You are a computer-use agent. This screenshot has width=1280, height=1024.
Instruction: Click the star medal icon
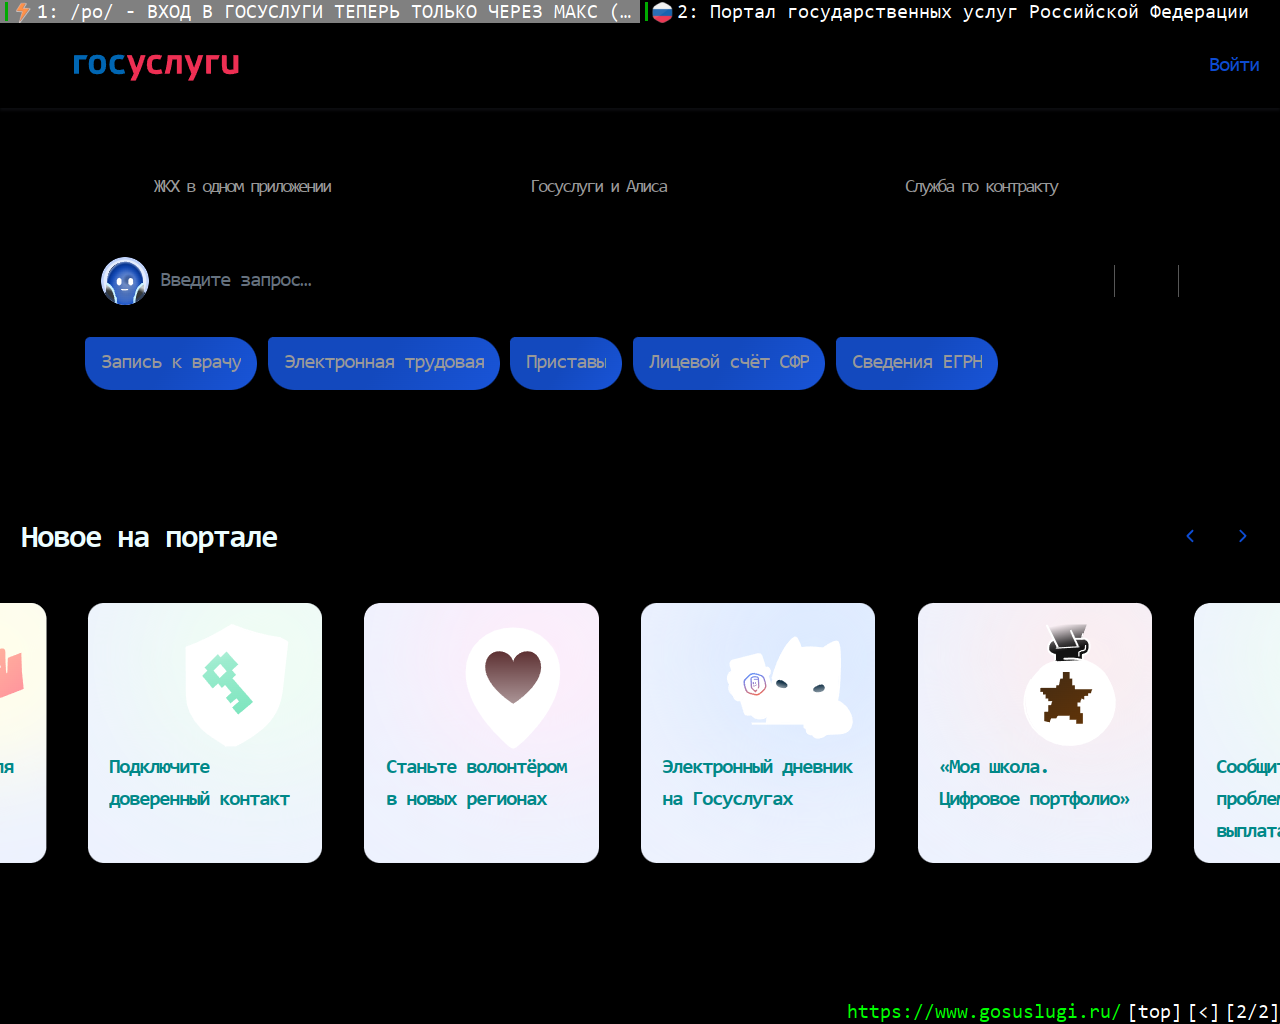1068,684
